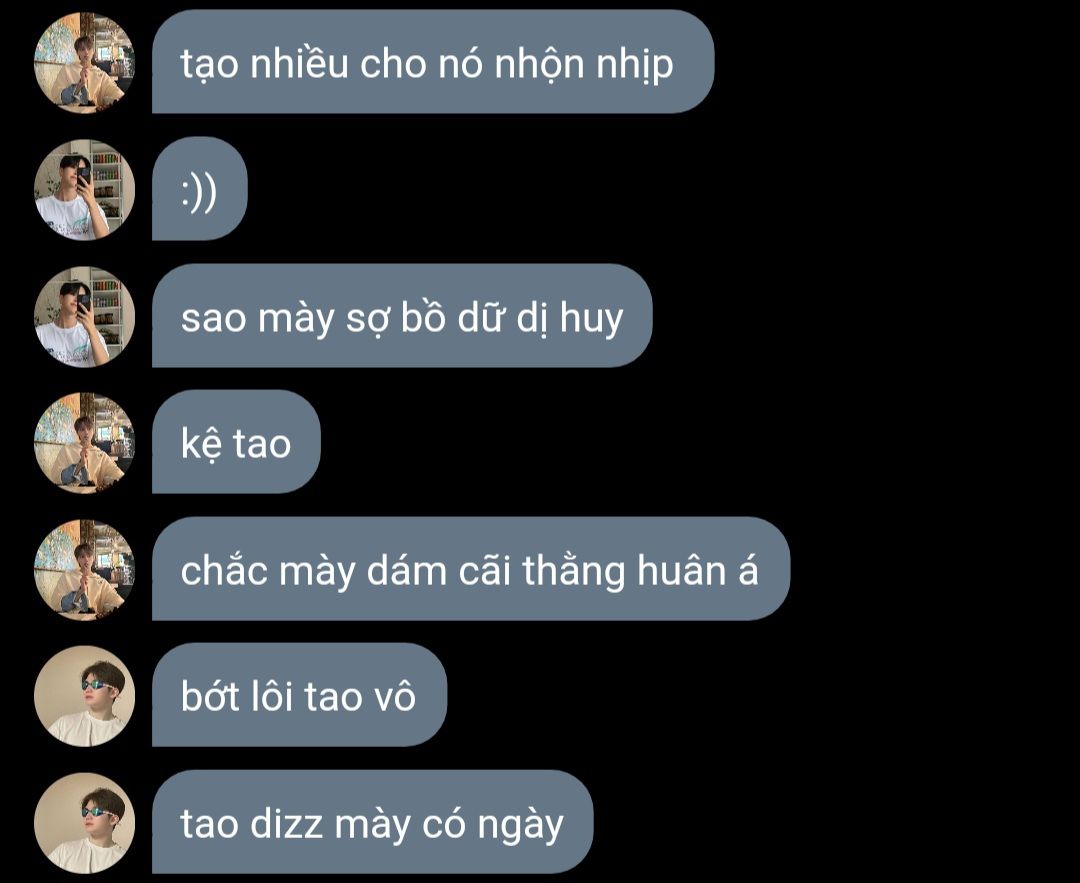Screen dimensions: 1080x883
Task: Select the message 'sao mày sợ bồ dữ dị huy'
Action: (402, 315)
